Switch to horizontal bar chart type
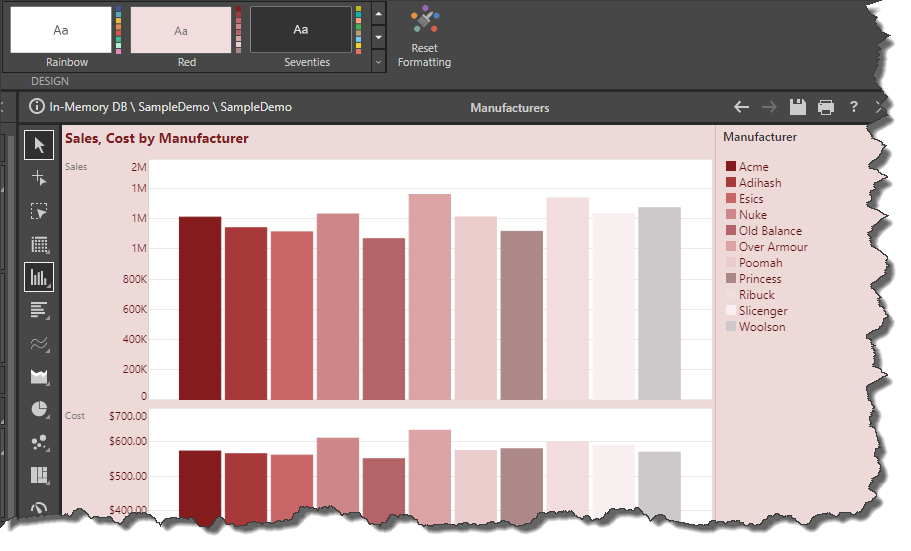Screen dimensions: 911x551 39,310
